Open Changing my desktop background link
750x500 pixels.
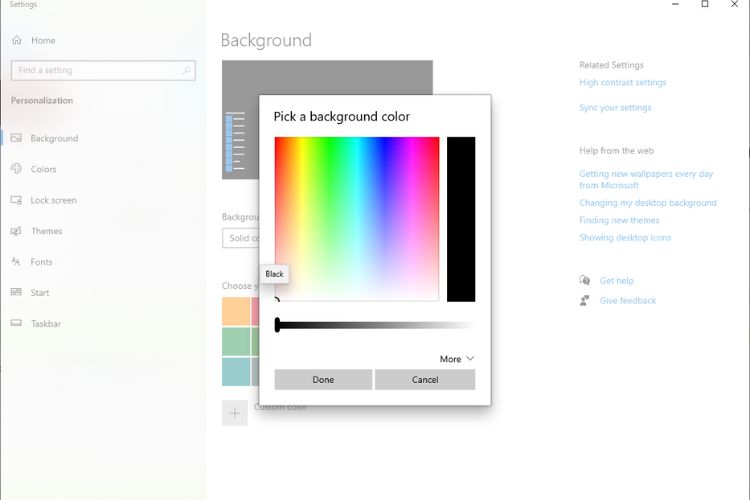(x=648, y=203)
